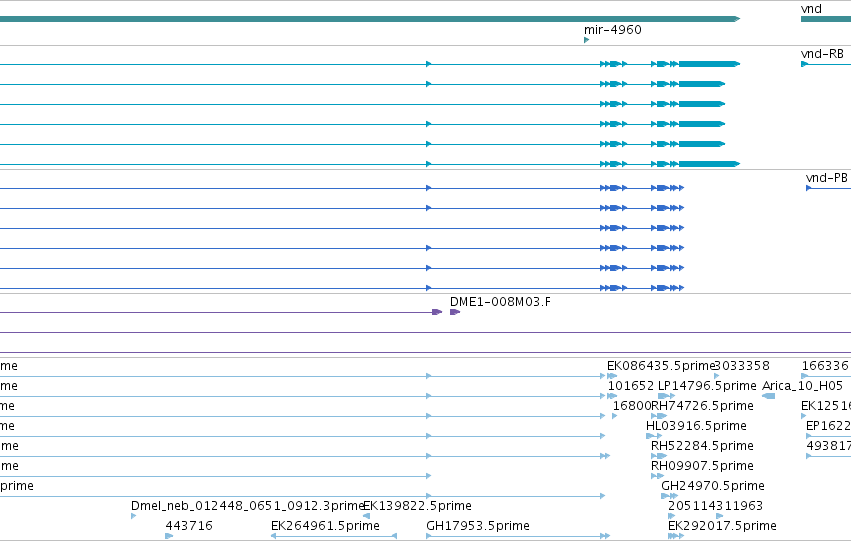Click the EK1251 feature label
The width and height of the screenshot is (851, 541).
(x=825, y=406)
